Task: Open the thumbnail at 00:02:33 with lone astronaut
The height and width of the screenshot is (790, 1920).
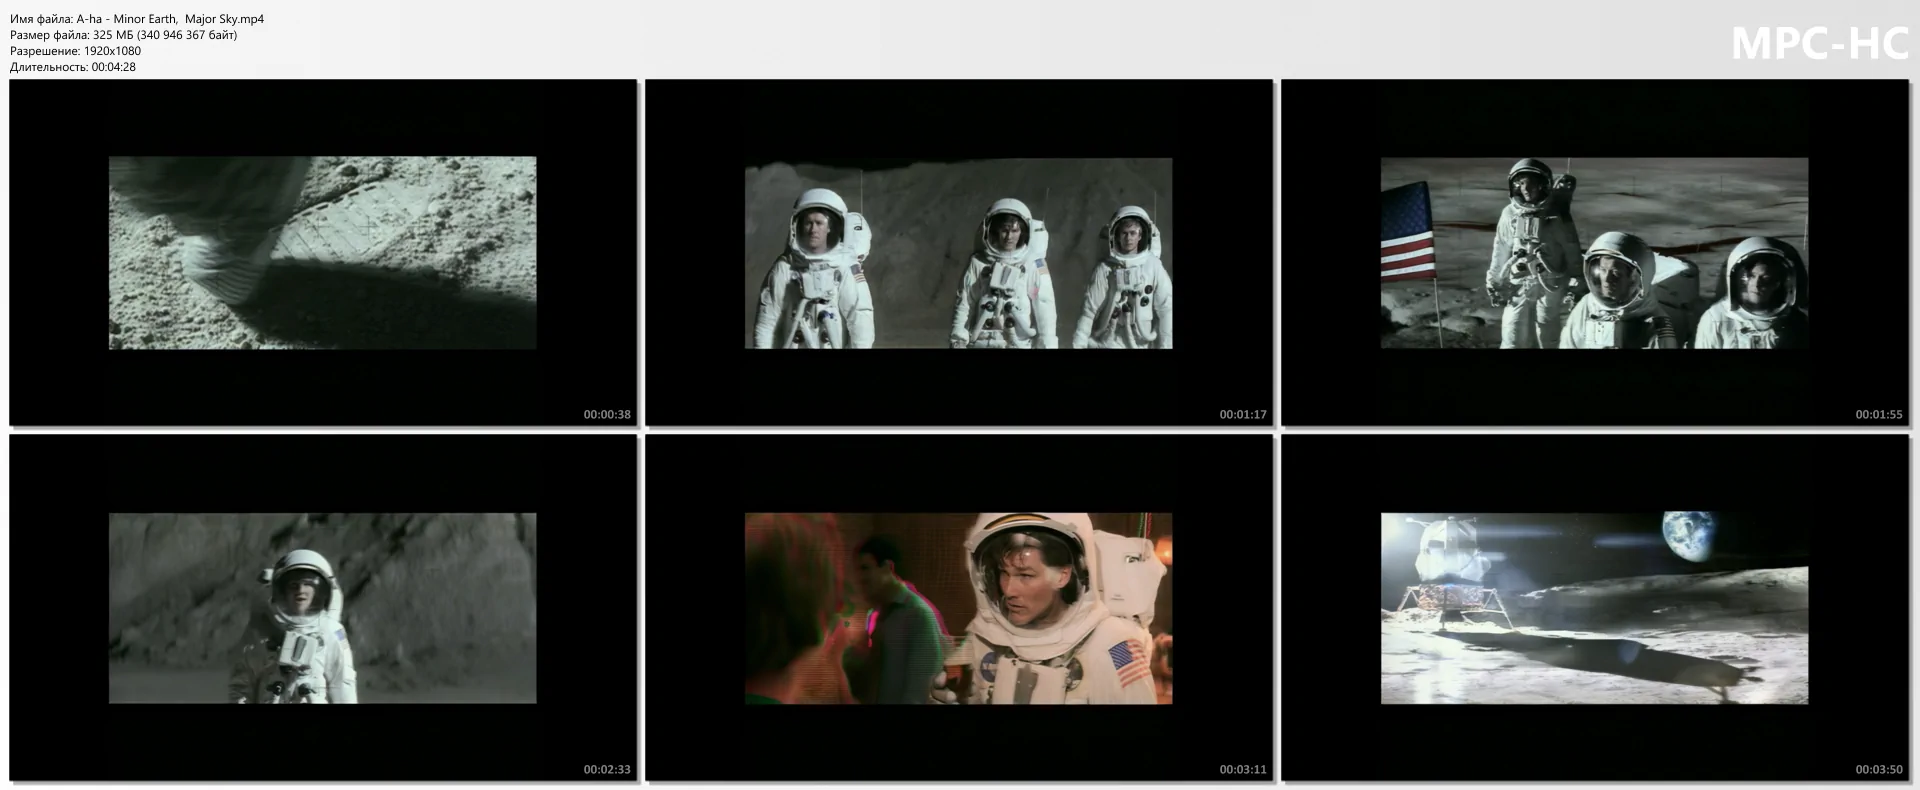Action: [323, 608]
